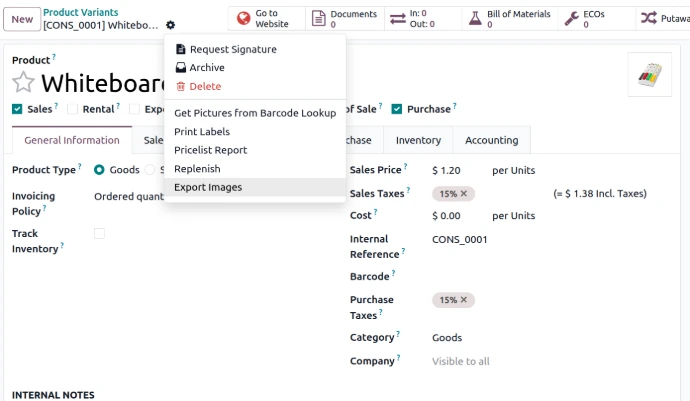Image resolution: width=690 pixels, height=401 pixels.
Task: Open the Putaway shuffle button
Action: tap(662, 18)
